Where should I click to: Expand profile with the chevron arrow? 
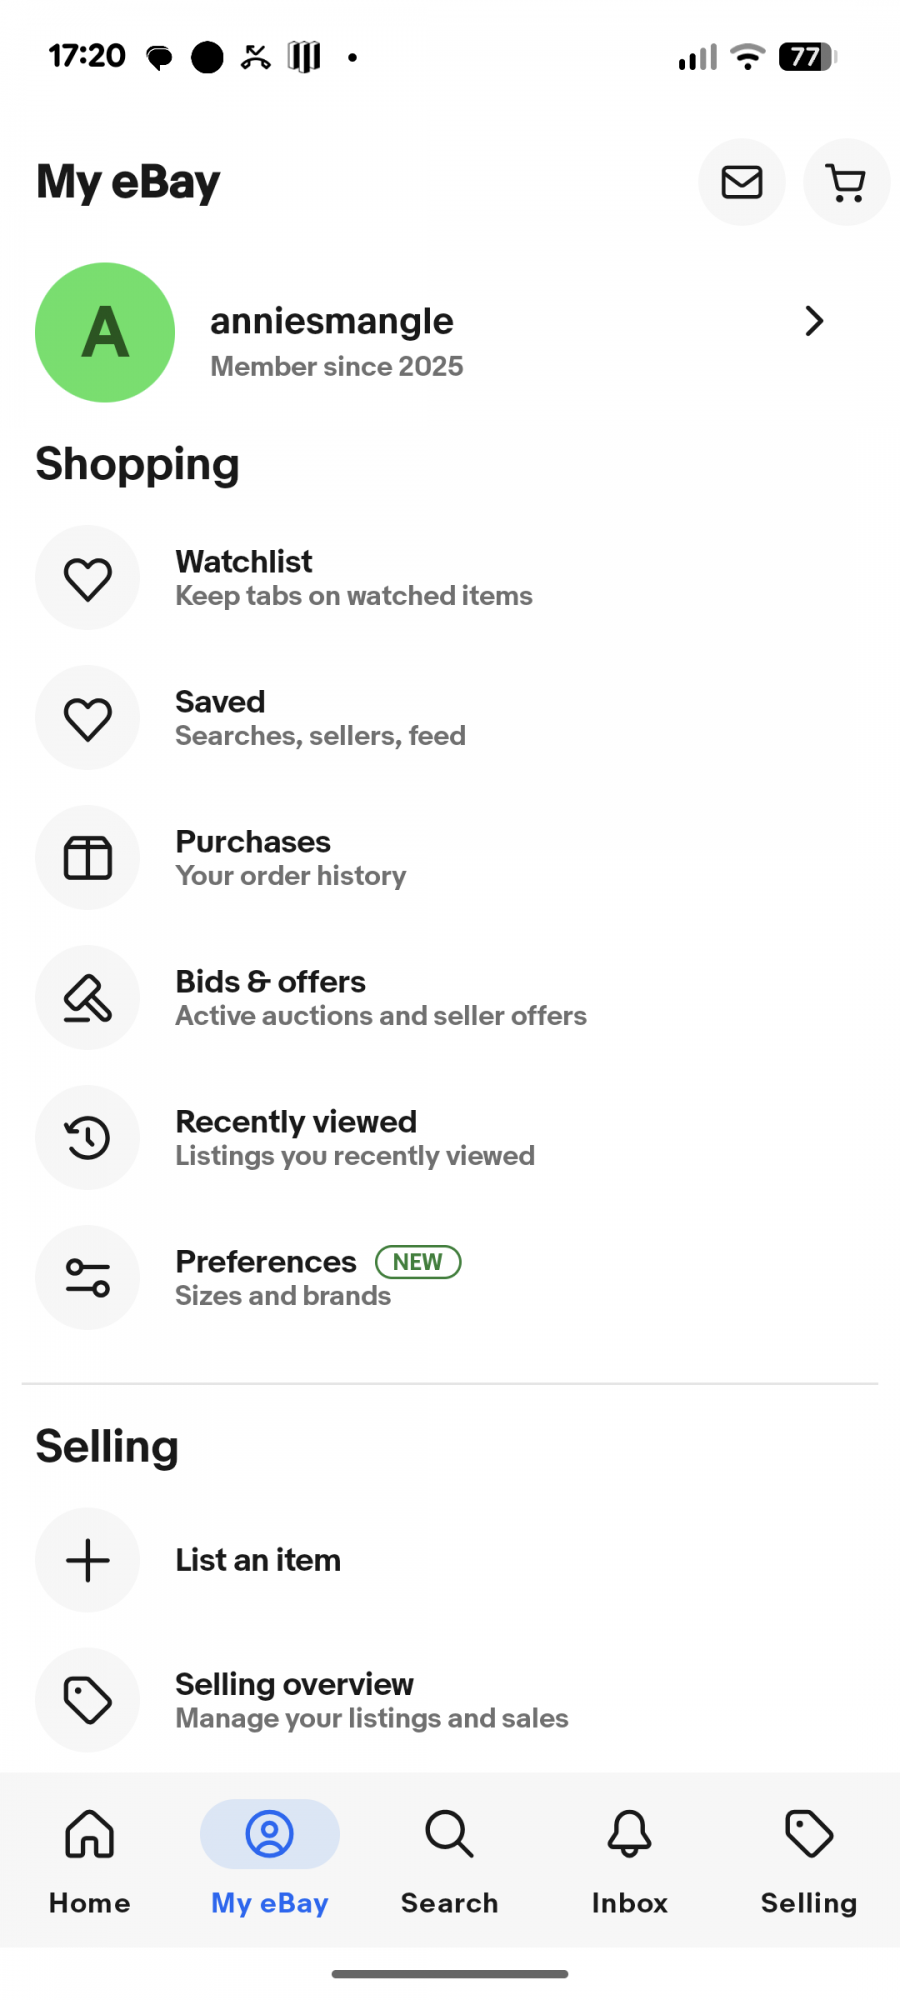(814, 321)
